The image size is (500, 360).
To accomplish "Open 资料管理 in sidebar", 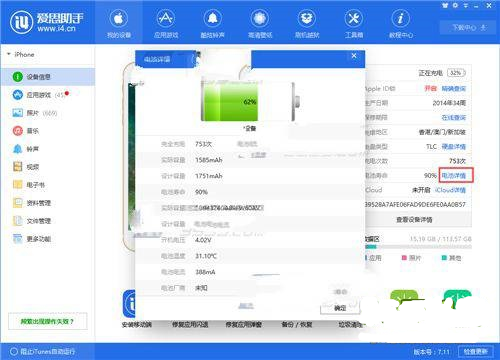I will 47,203.
